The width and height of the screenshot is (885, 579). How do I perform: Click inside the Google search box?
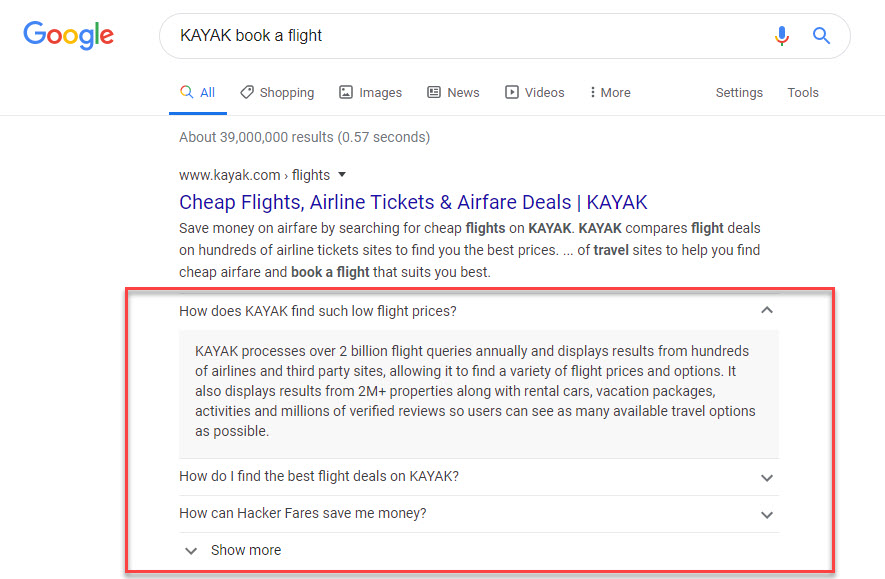[460, 36]
